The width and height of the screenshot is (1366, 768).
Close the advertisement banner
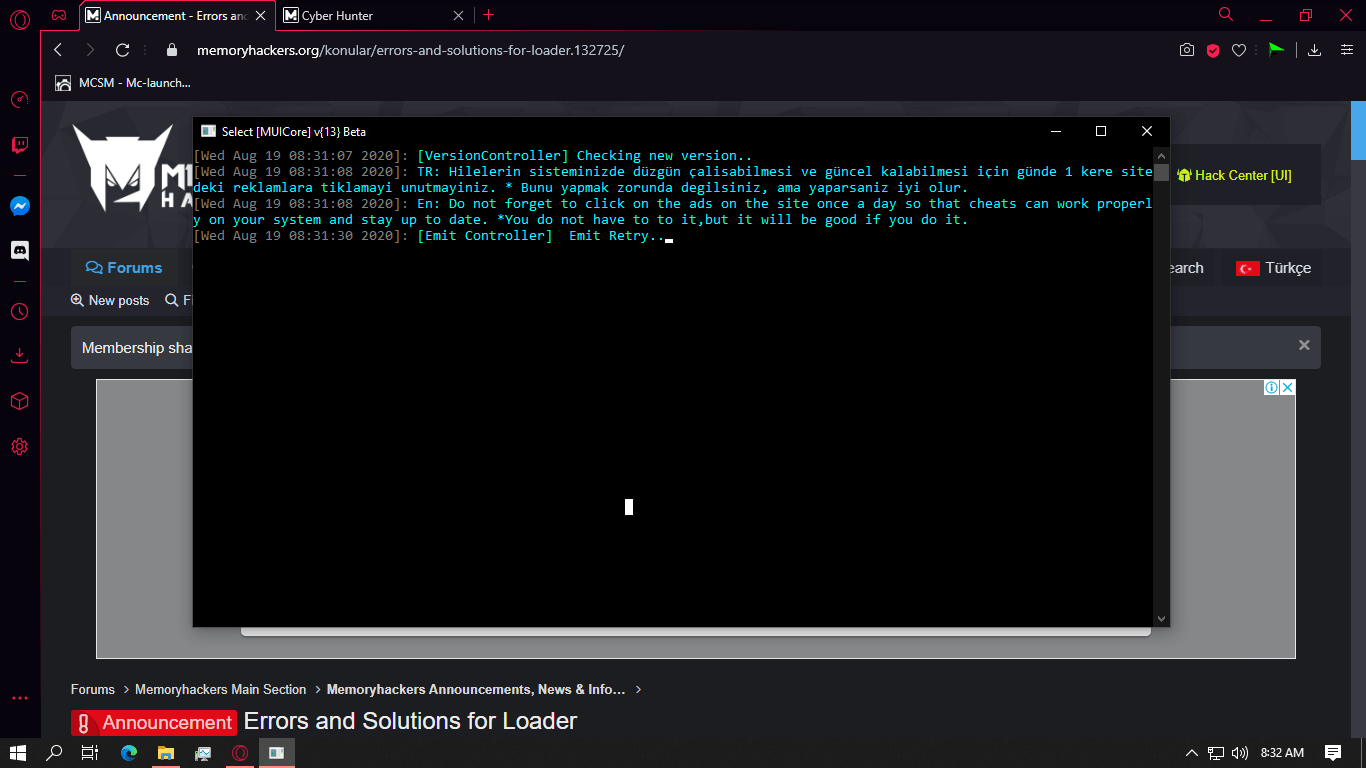pos(1287,388)
